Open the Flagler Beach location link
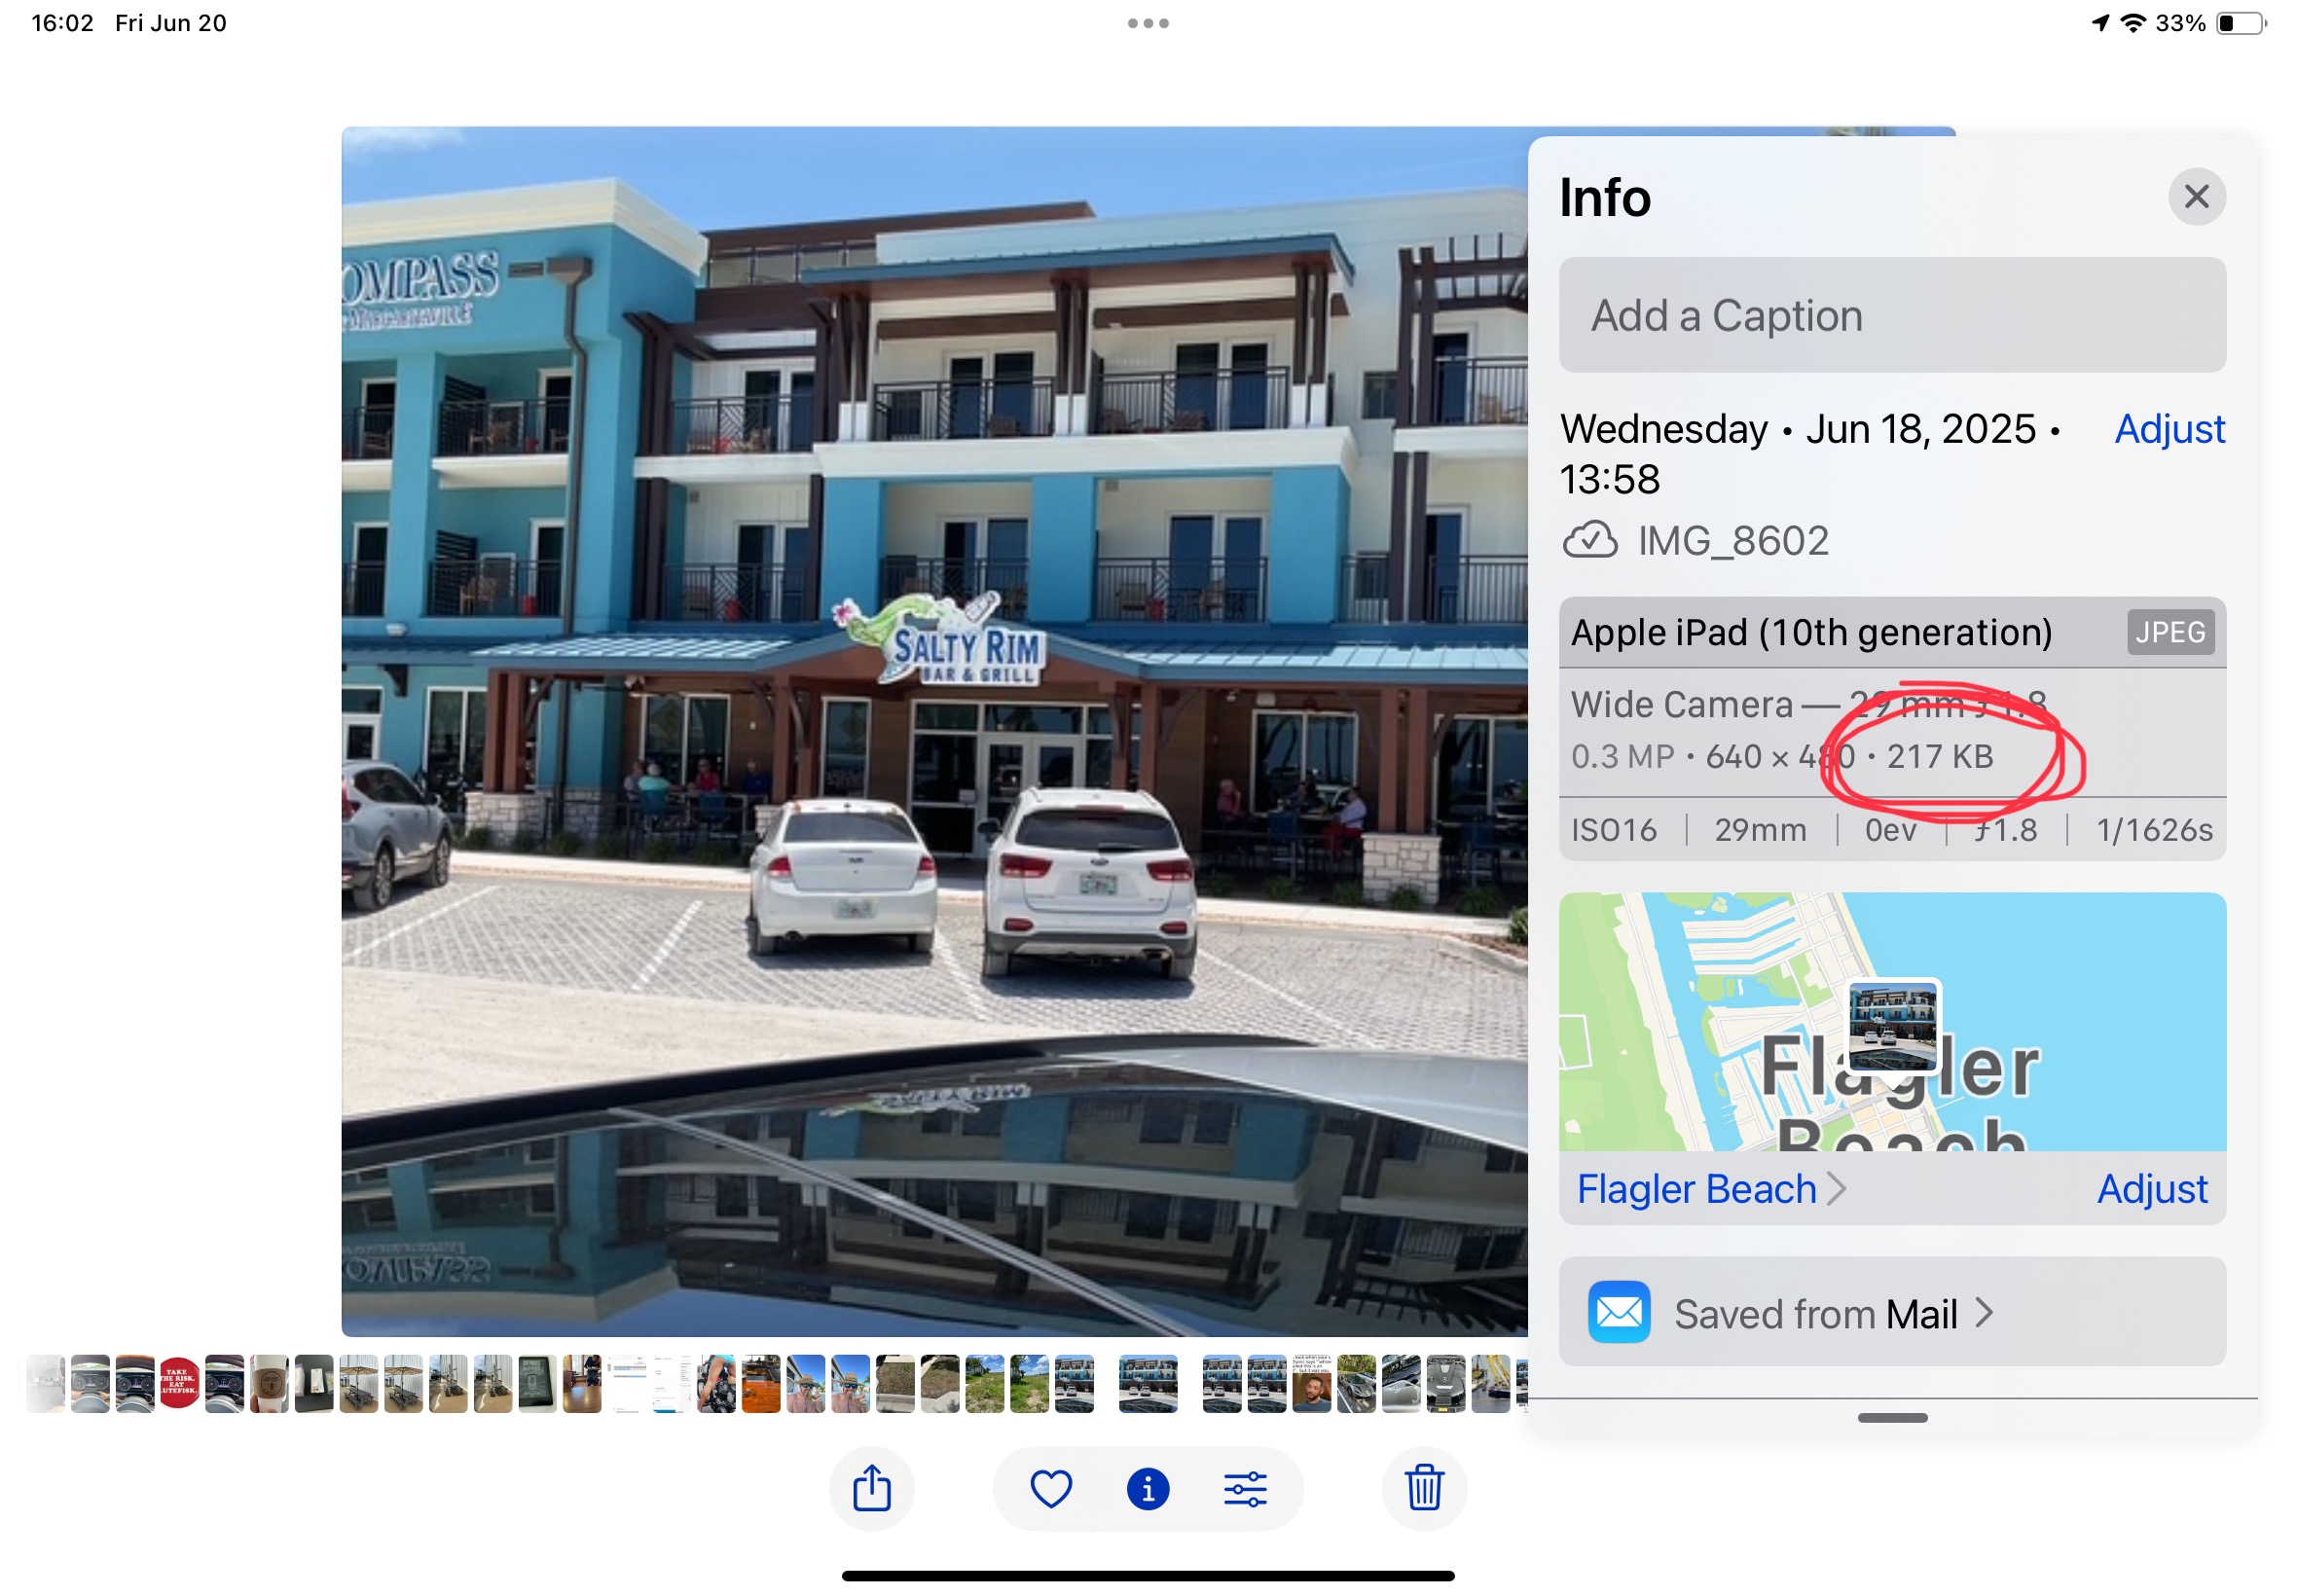This screenshot has height=1596, width=2297. click(x=1696, y=1188)
